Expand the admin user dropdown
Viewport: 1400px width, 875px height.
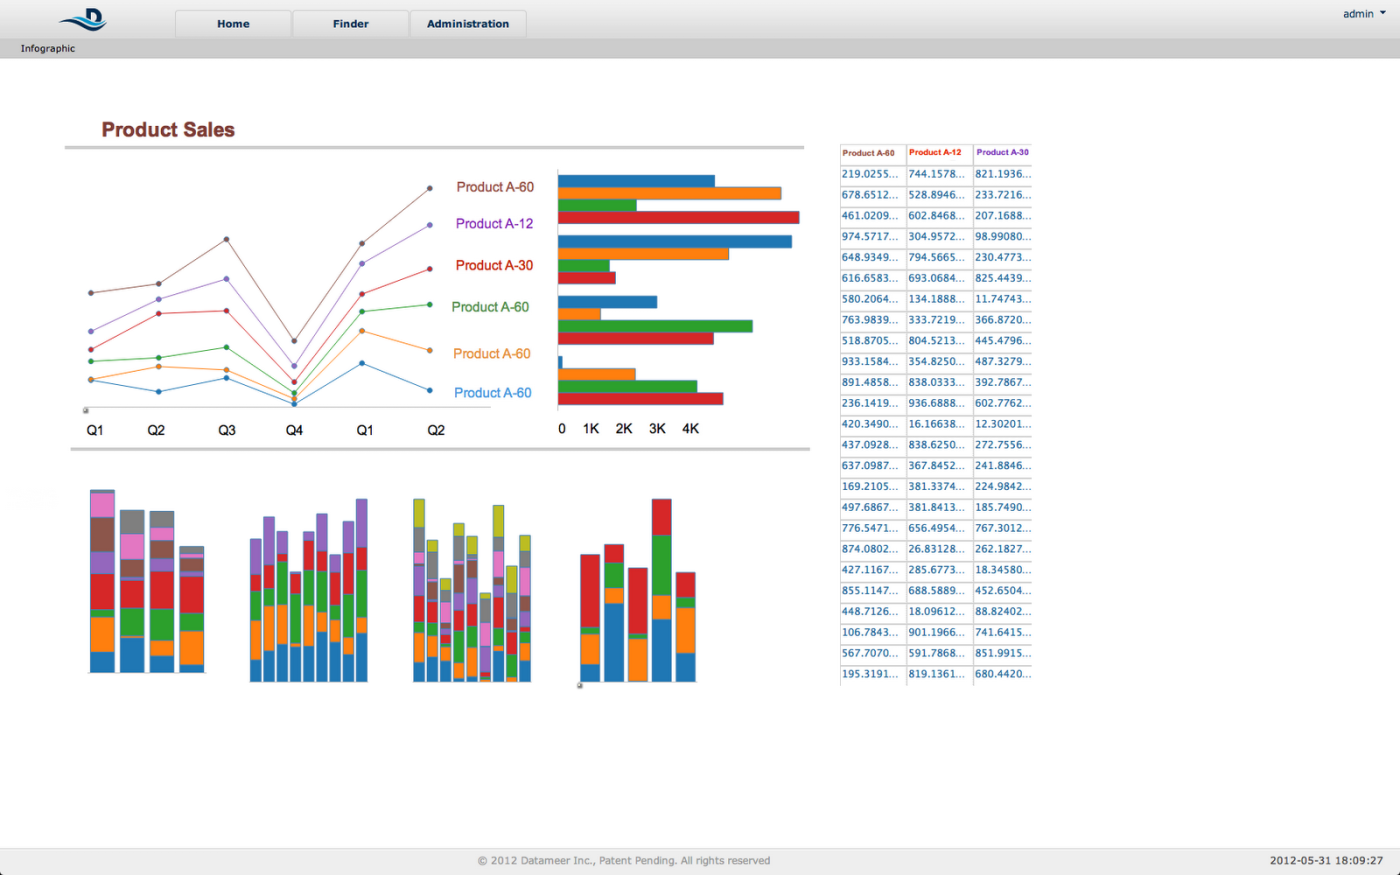point(1364,14)
